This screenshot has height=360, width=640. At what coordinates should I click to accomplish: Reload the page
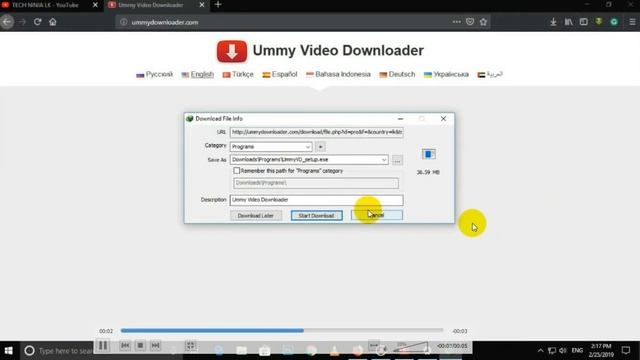(38, 22)
